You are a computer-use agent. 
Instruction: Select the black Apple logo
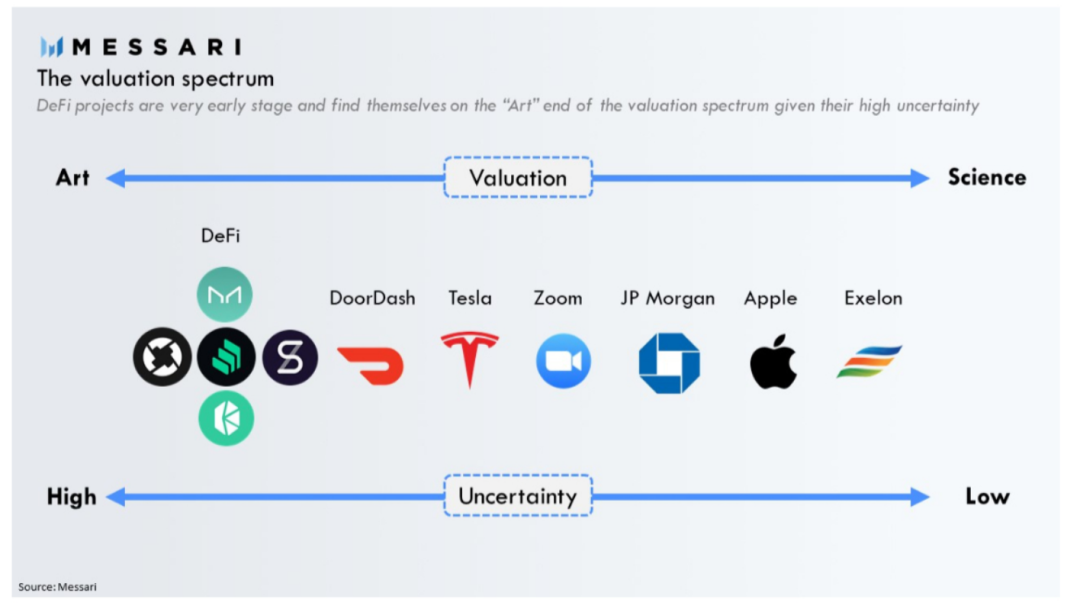point(773,362)
